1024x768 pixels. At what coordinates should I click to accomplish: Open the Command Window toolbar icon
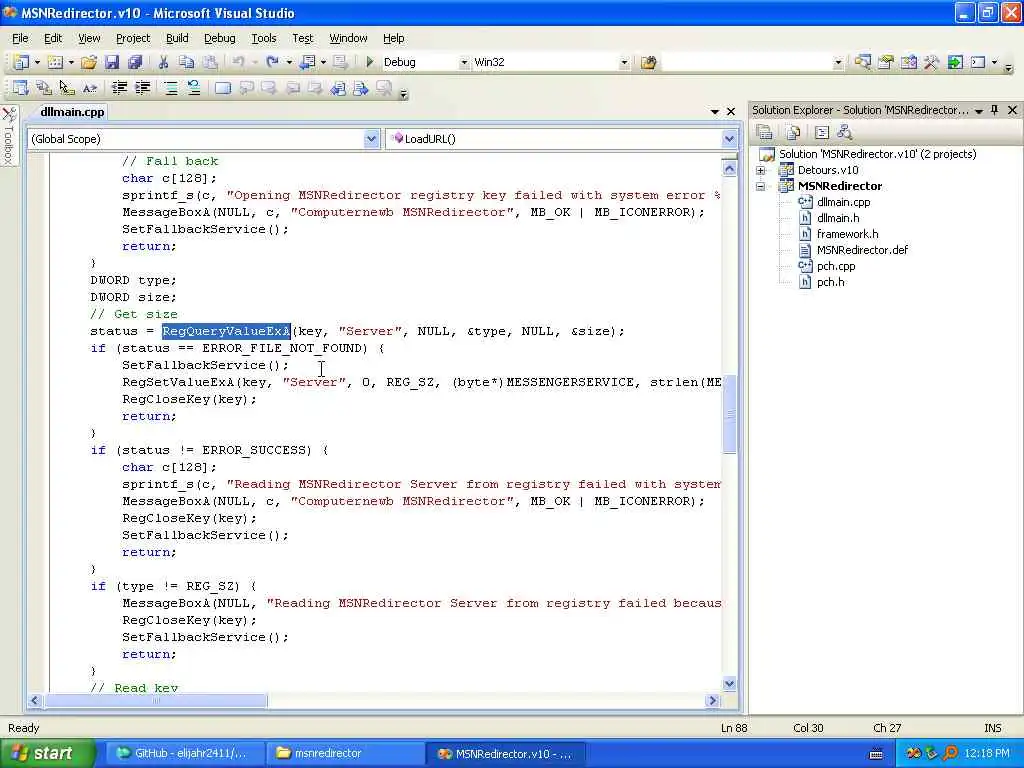coord(978,62)
